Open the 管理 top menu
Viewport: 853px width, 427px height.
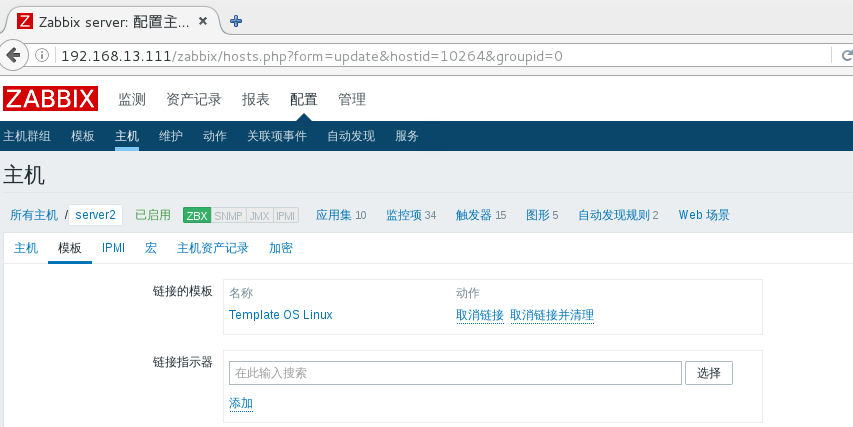pyautogui.click(x=352, y=100)
